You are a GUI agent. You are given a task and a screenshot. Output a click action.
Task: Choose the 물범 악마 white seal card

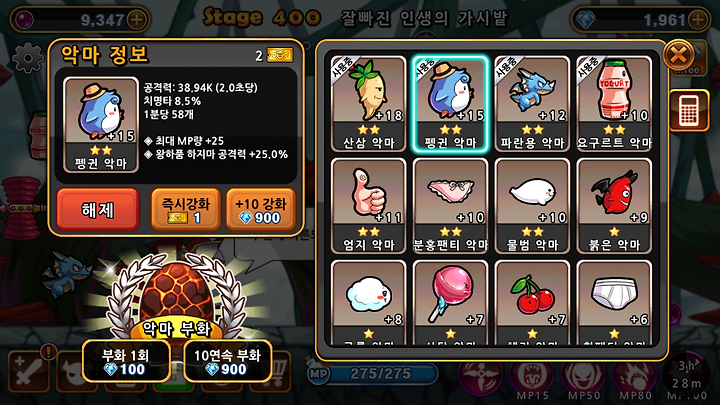(x=532, y=206)
